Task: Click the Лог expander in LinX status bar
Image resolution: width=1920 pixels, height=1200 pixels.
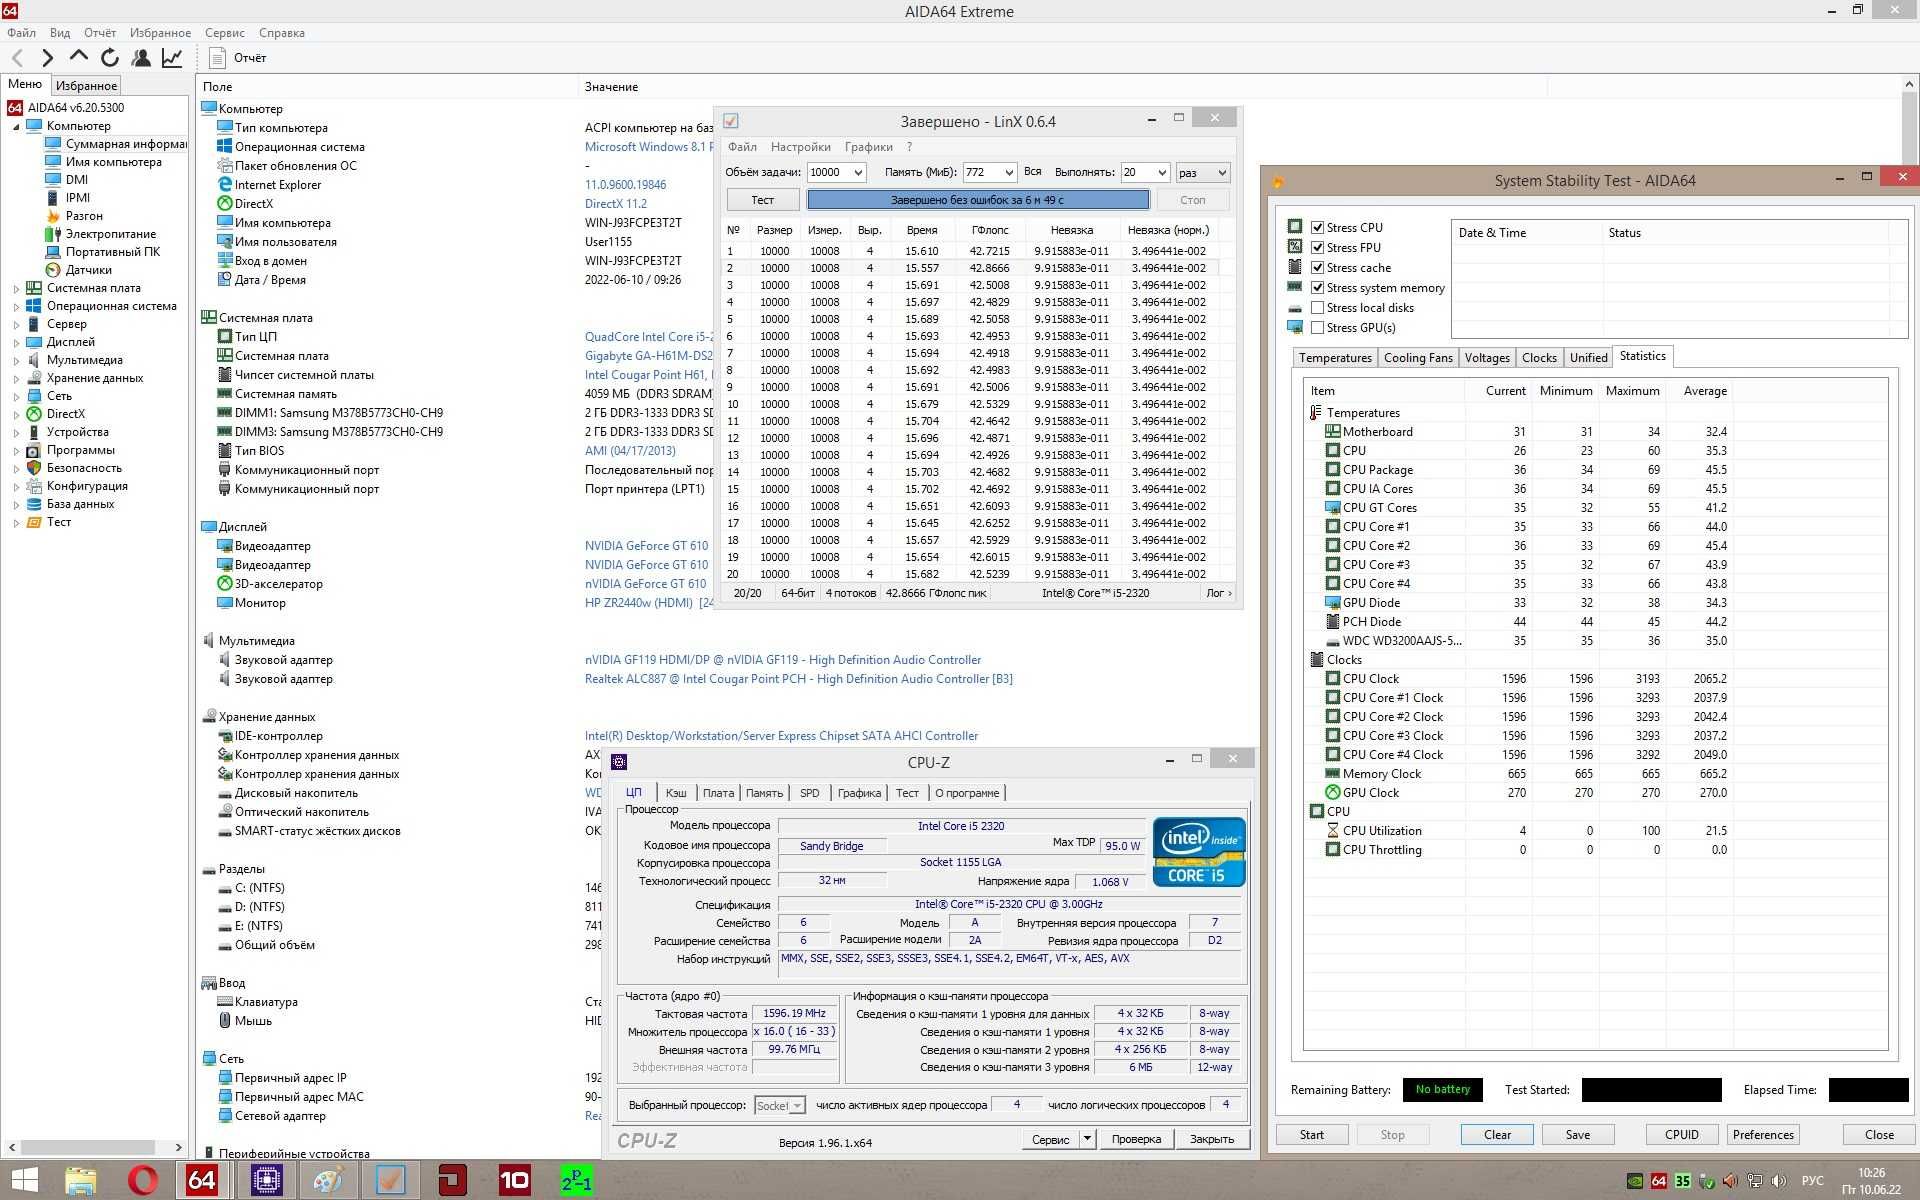Action: coord(1218,593)
